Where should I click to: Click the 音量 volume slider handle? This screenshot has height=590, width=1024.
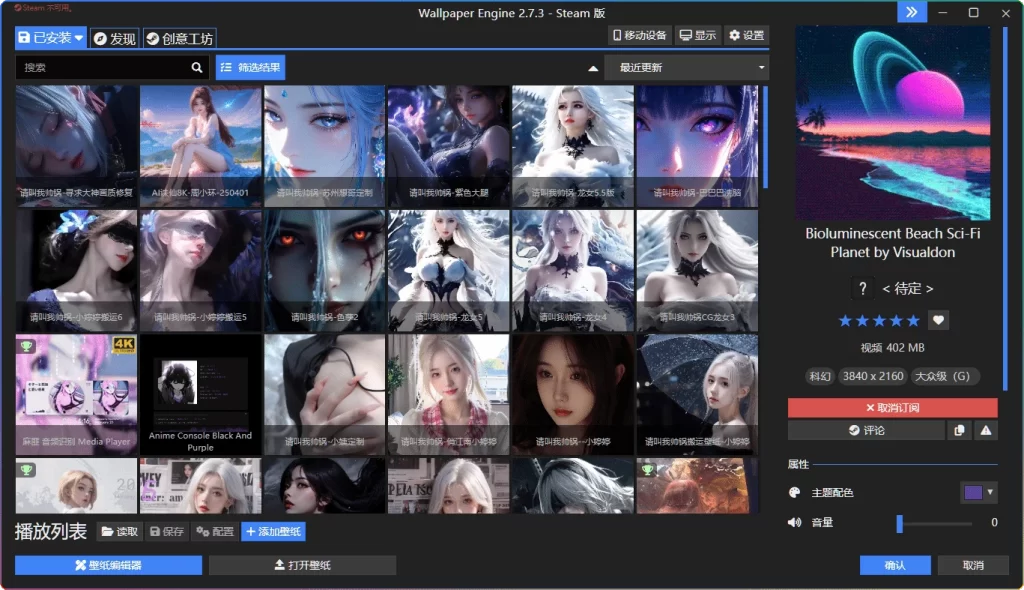(900, 523)
